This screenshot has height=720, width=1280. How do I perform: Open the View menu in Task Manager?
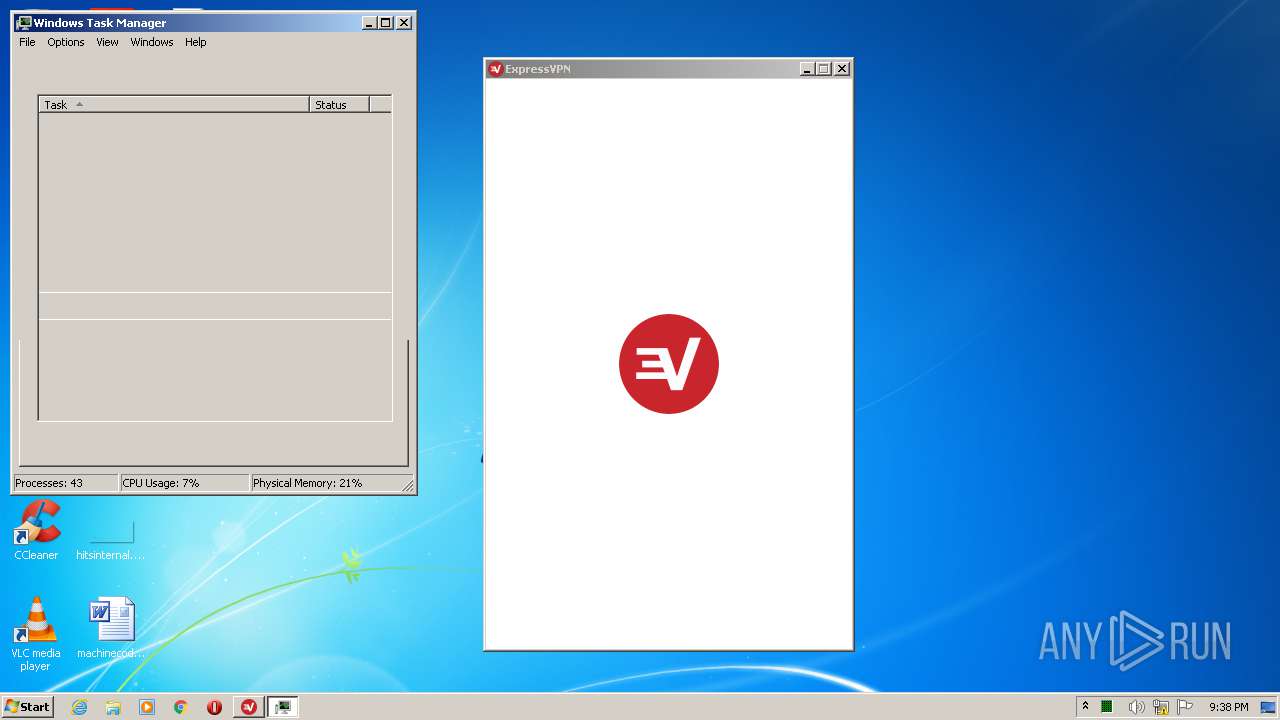pos(107,42)
